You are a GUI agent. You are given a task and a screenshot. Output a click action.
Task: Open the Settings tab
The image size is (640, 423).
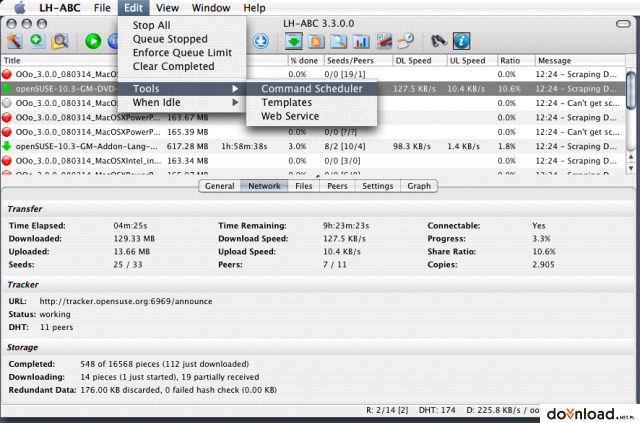tap(378, 186)
